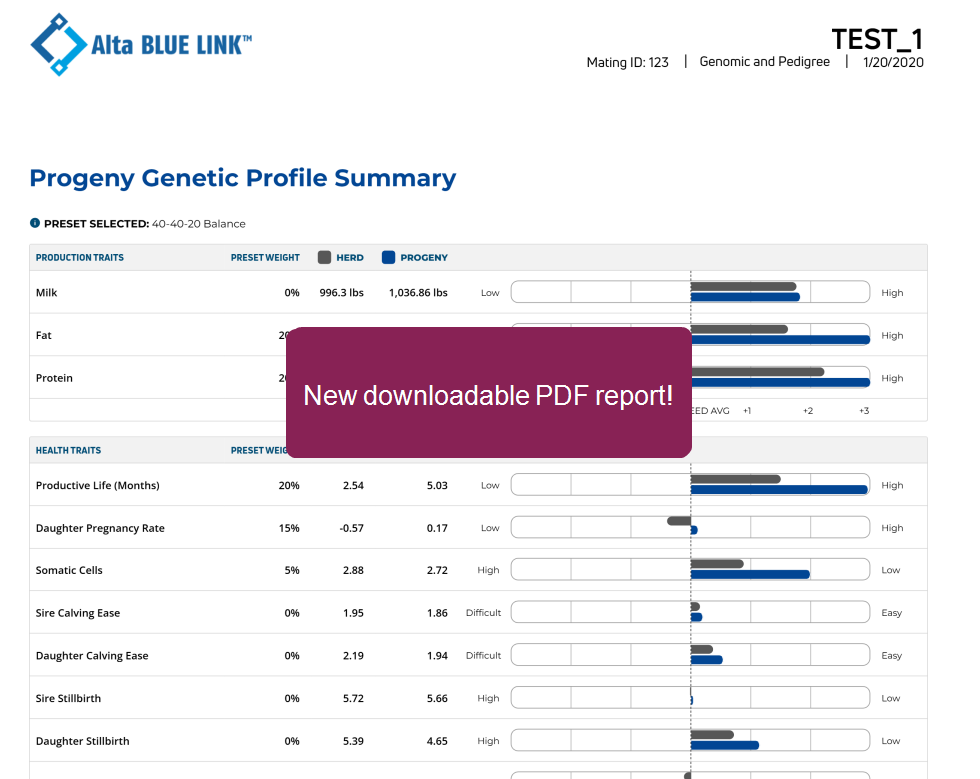This screenshot has width=980, height=779.
Task: Click the Daughter Calving Ease row label
Action: [x=92, y=656]
